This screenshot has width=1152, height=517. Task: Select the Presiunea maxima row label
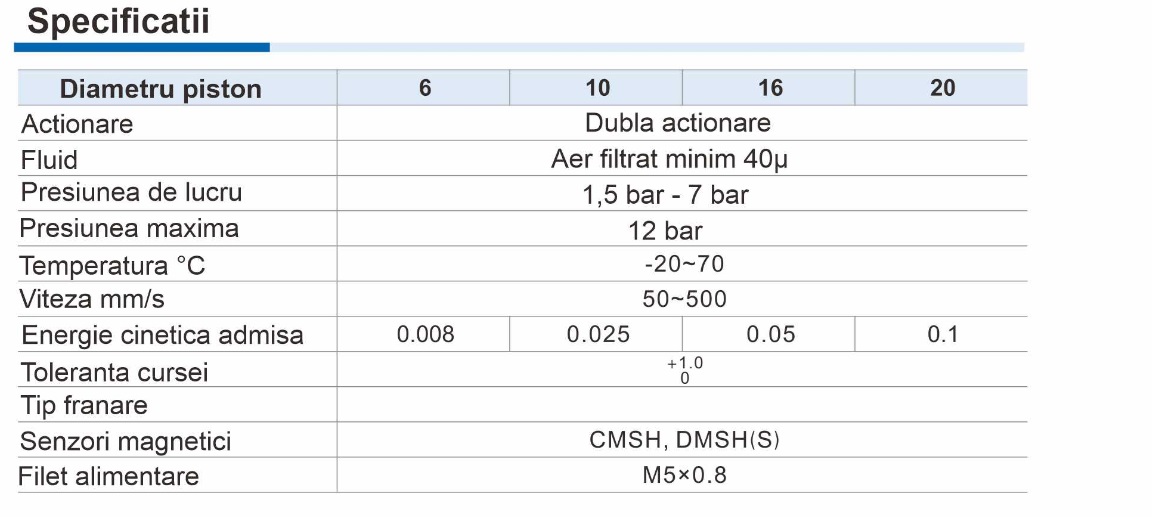pyautogui.click(x=129, y=228)
